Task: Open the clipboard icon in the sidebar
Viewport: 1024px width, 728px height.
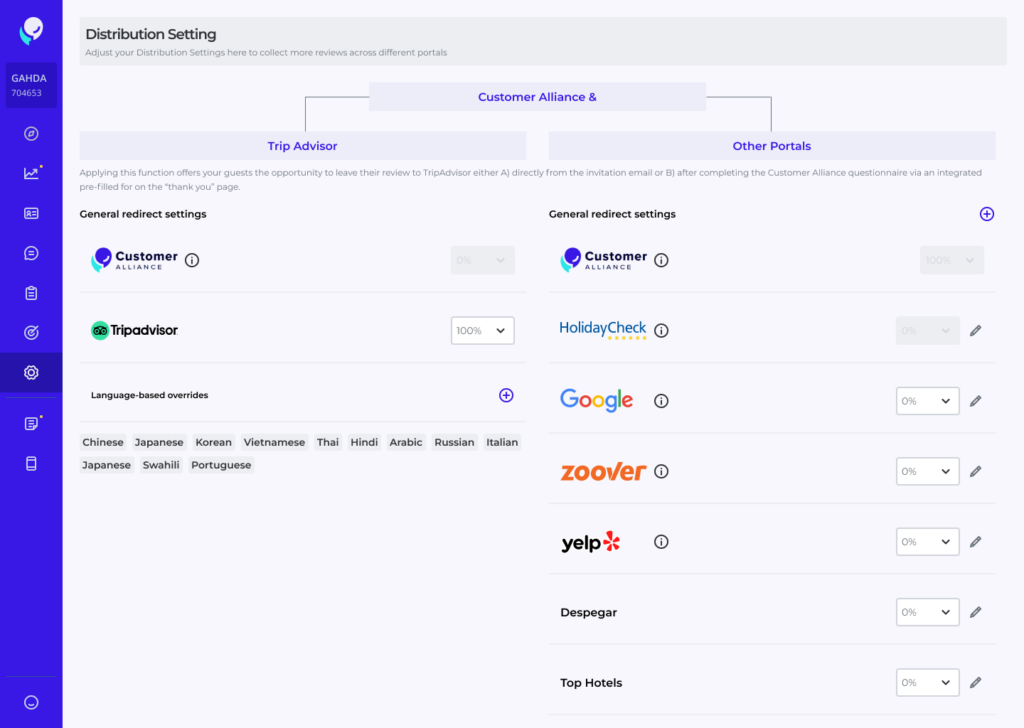Action: [x=31, y=293]
